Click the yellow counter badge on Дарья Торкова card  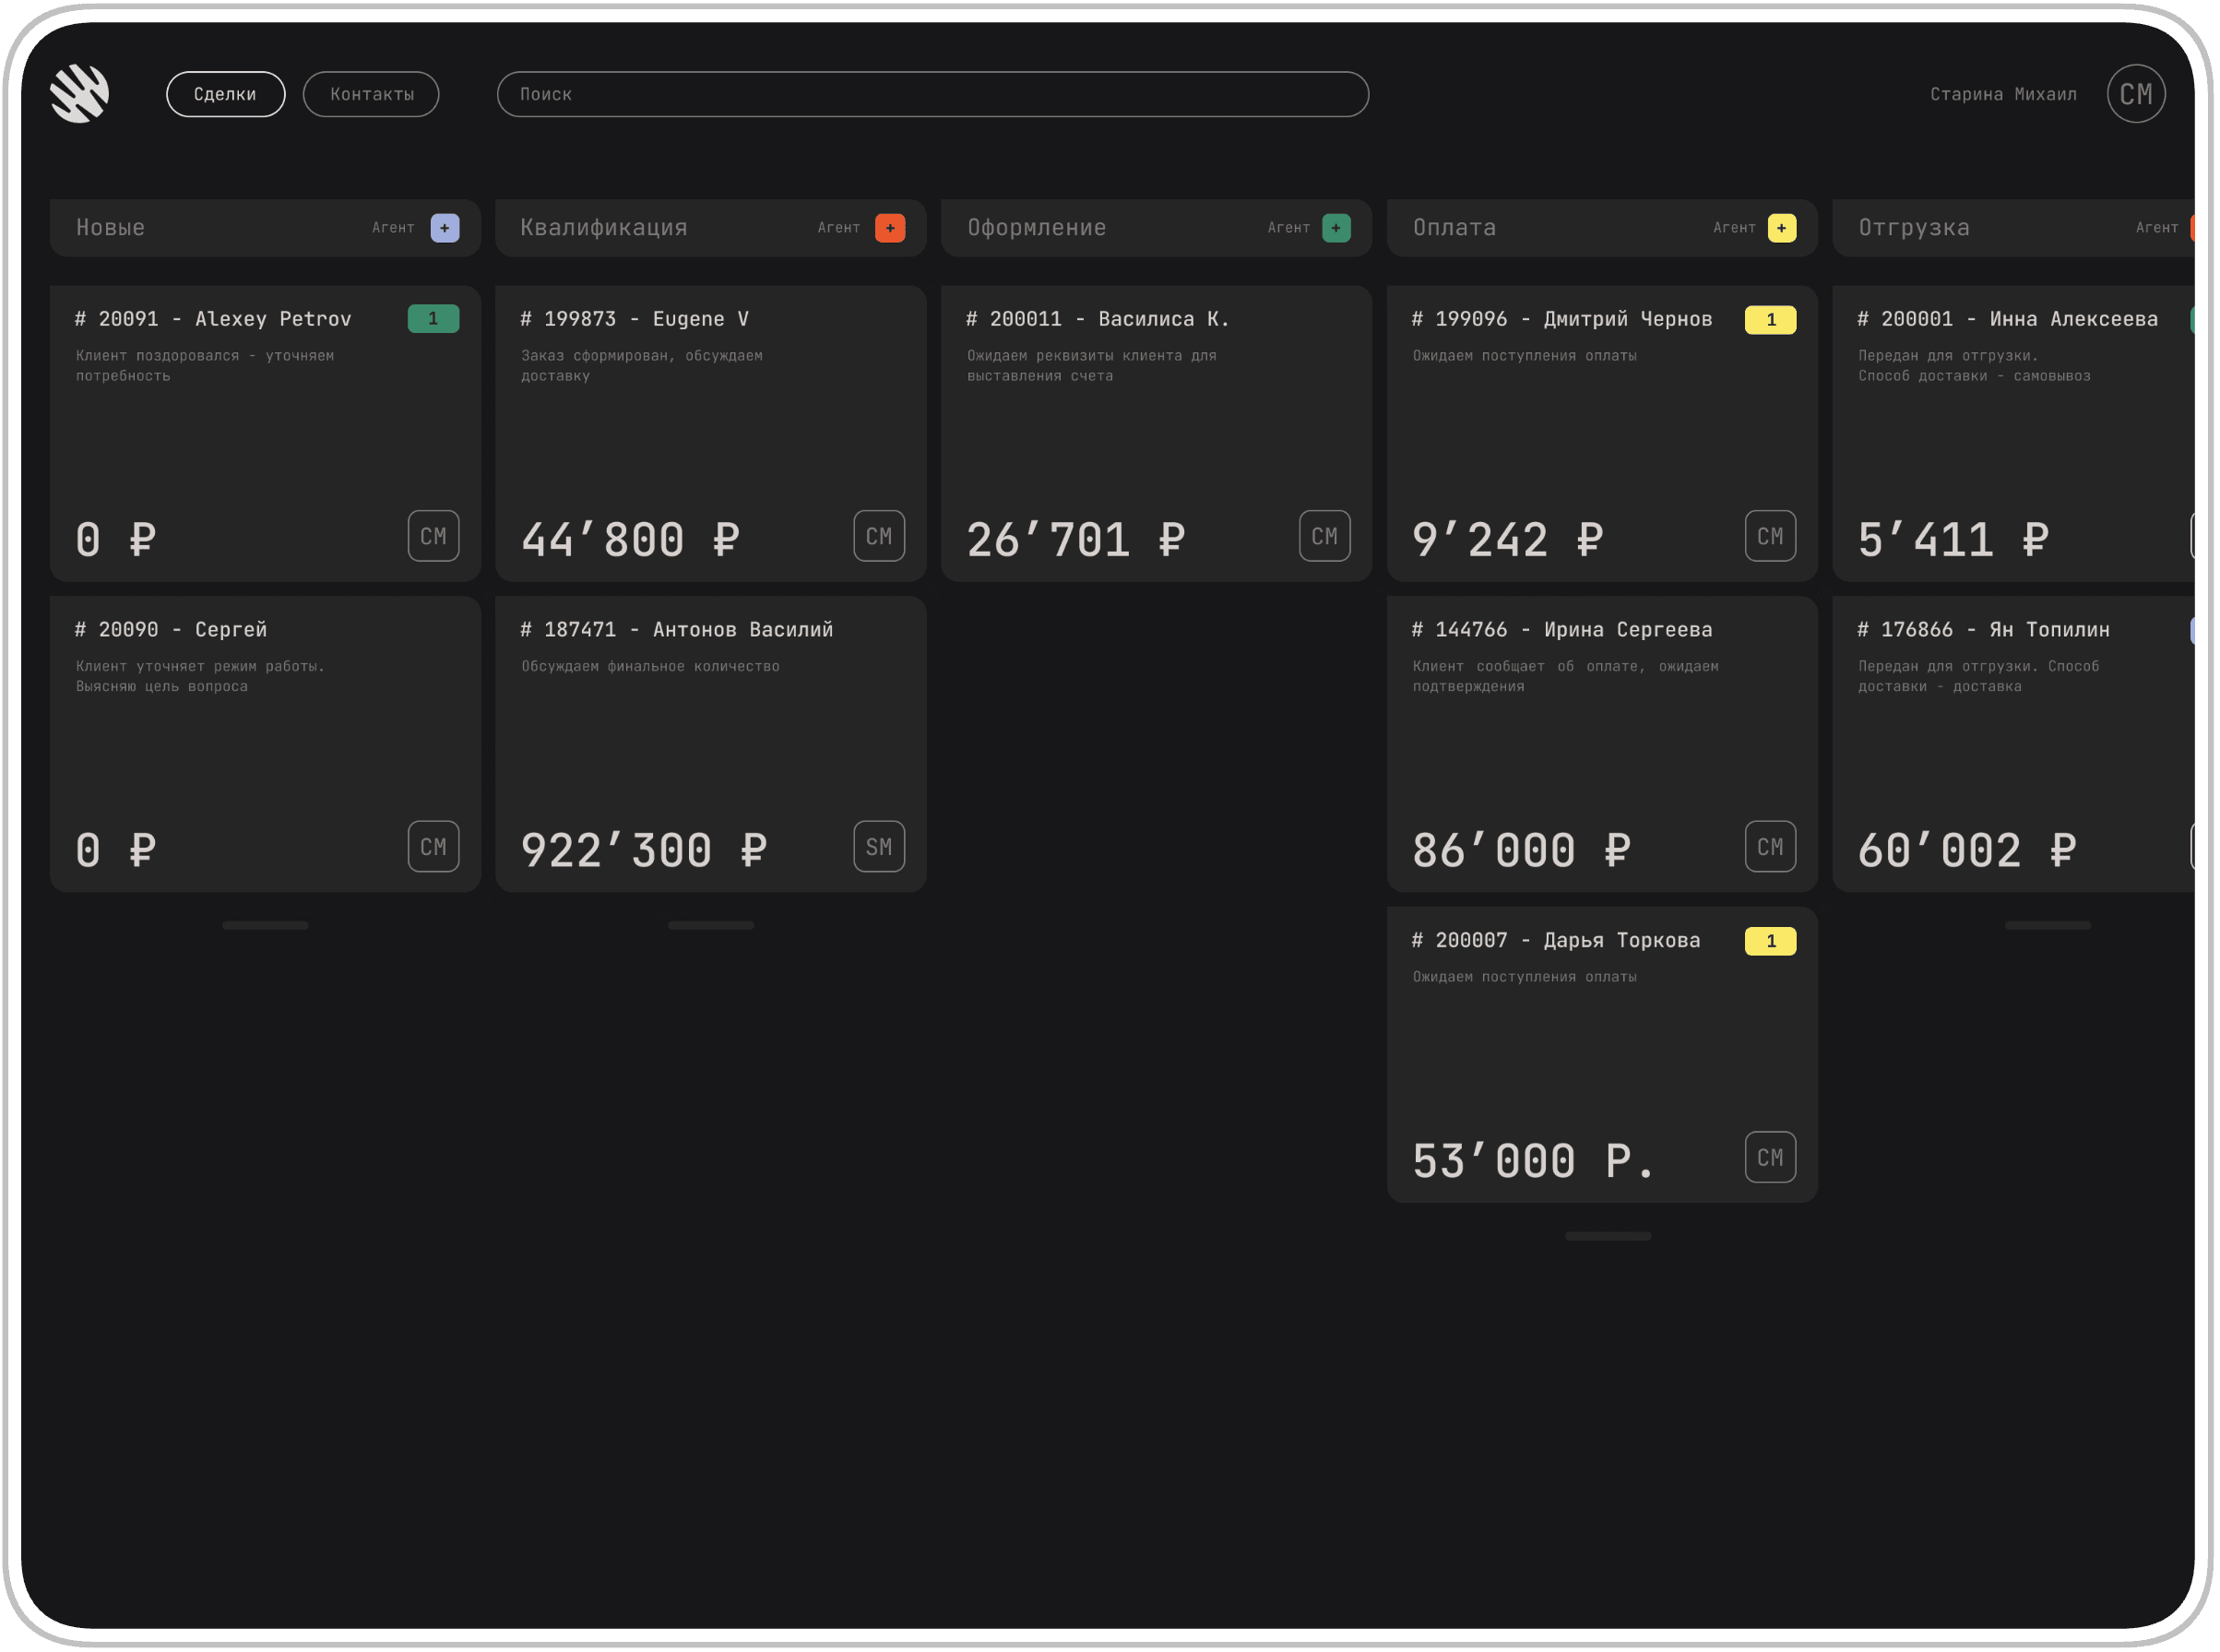point(1770,941)
